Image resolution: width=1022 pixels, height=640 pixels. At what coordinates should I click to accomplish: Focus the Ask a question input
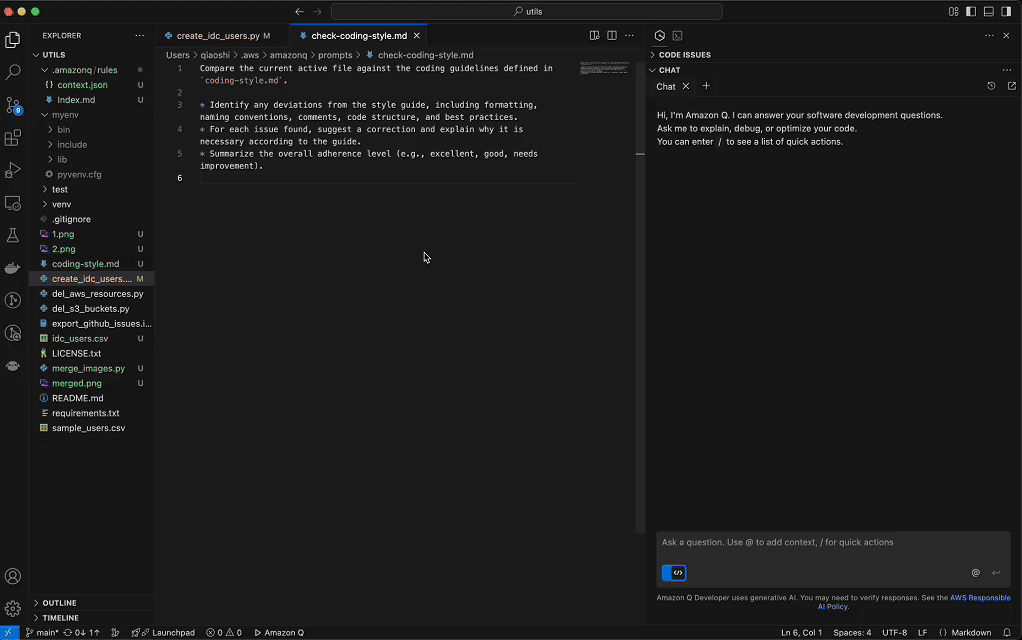[833, 543]
